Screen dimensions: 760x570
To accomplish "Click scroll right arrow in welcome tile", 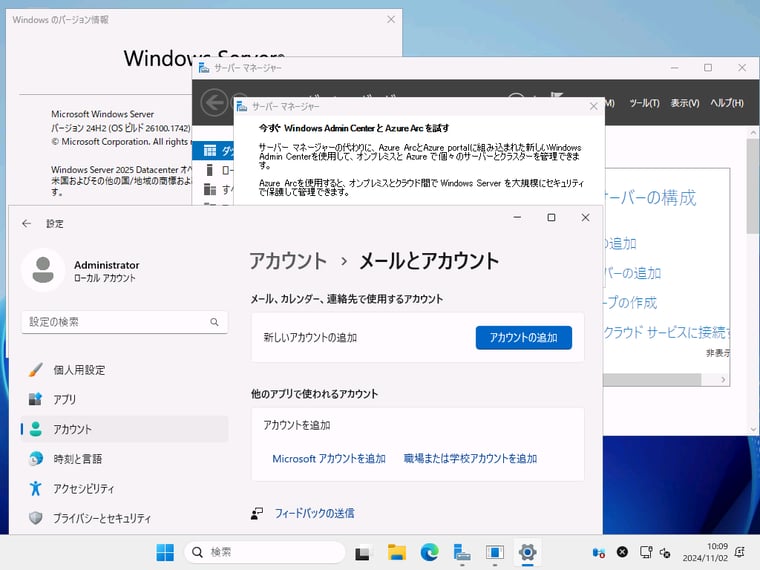I will [x=723, y=380].
